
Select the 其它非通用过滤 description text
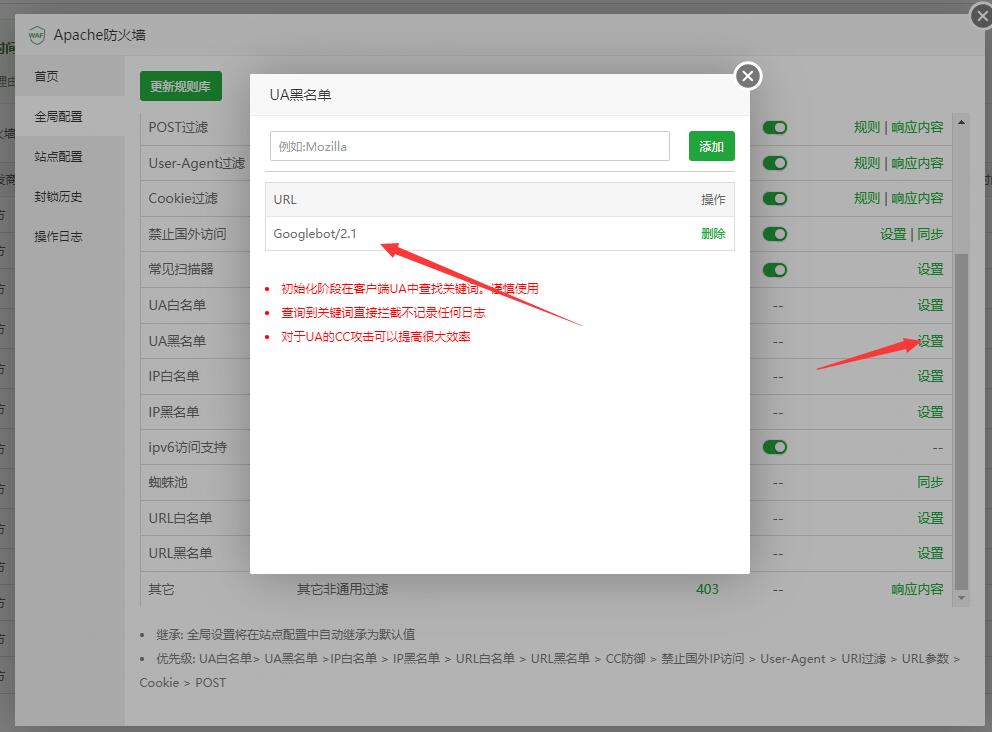(x=342, y=589)
